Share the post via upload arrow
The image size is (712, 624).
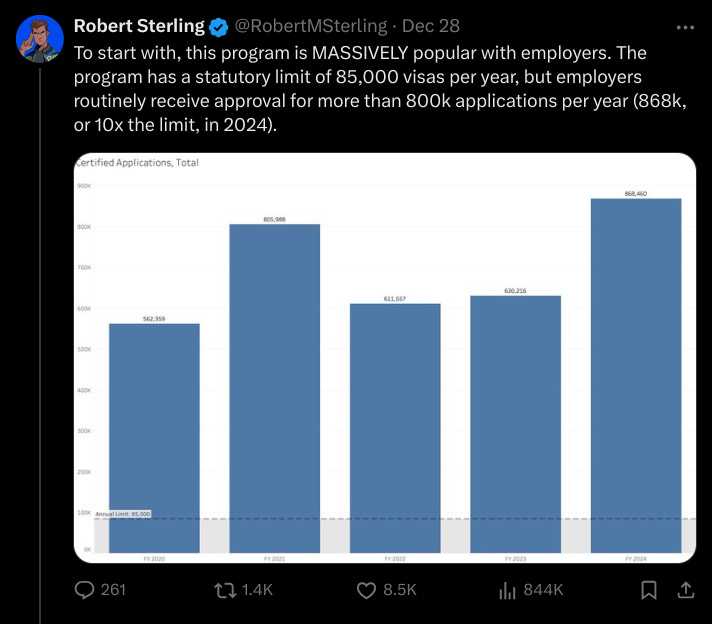pyautogui.click(x=686, y=590)
